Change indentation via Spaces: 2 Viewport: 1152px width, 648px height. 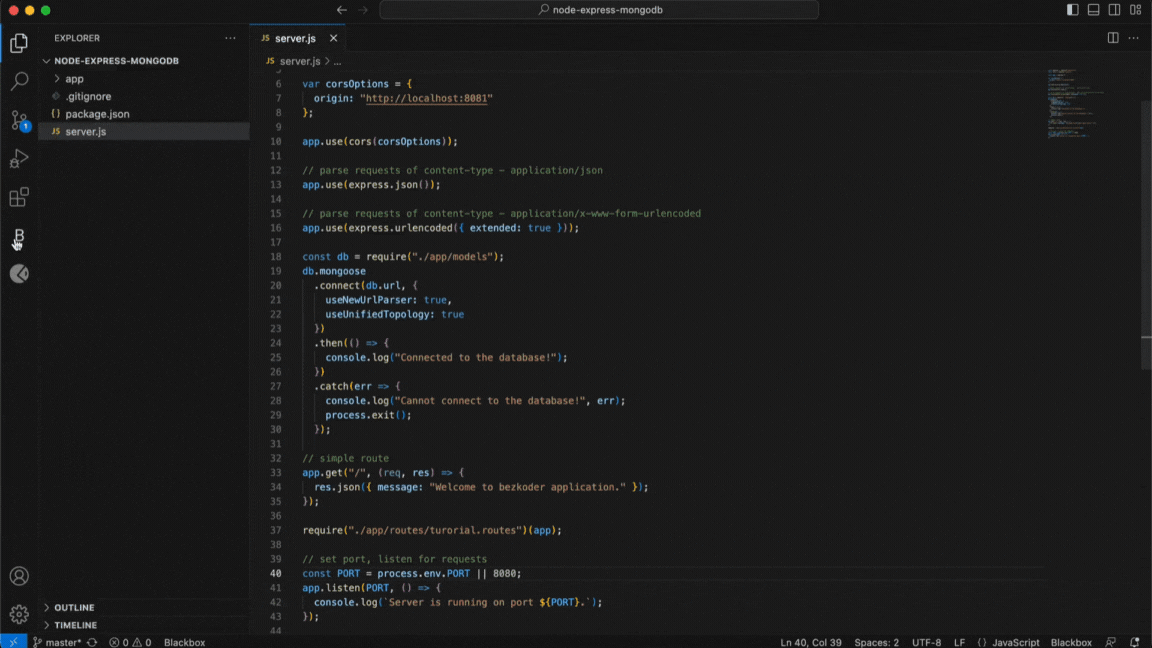point(876,642)
